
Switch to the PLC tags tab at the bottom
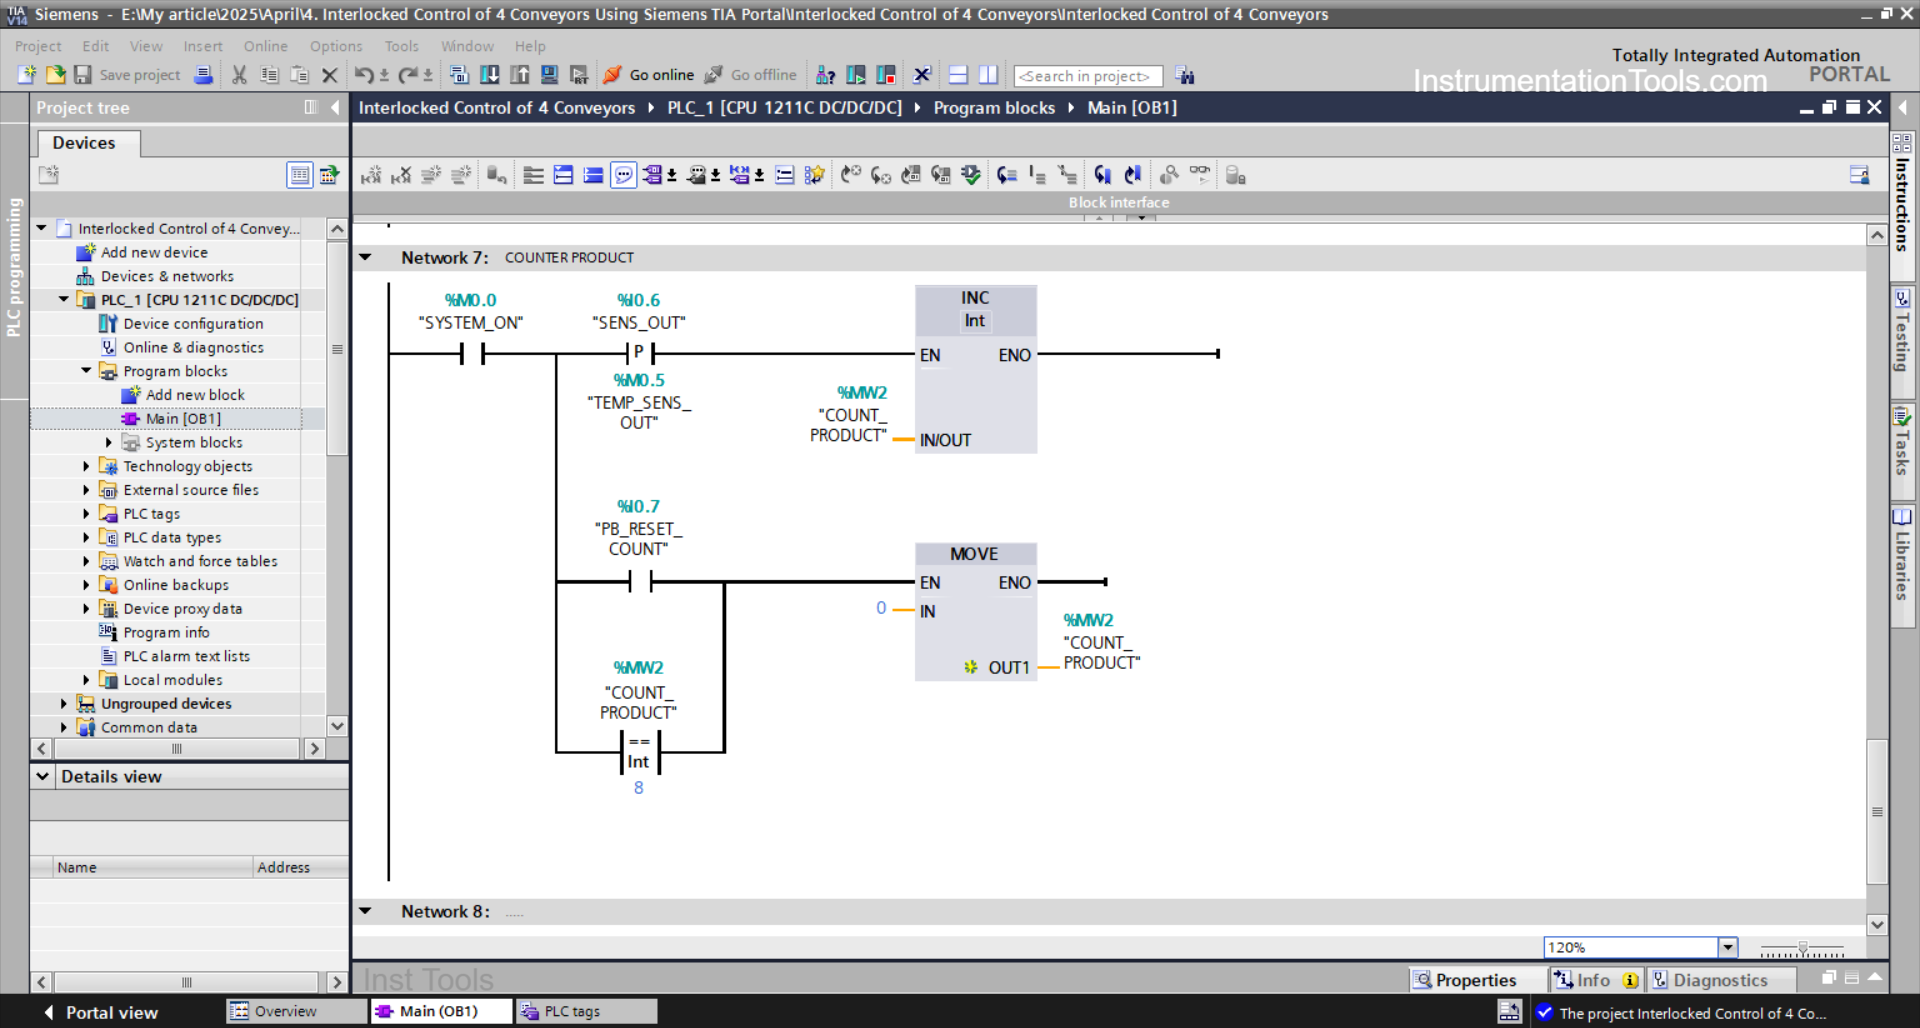[585, 1011]
